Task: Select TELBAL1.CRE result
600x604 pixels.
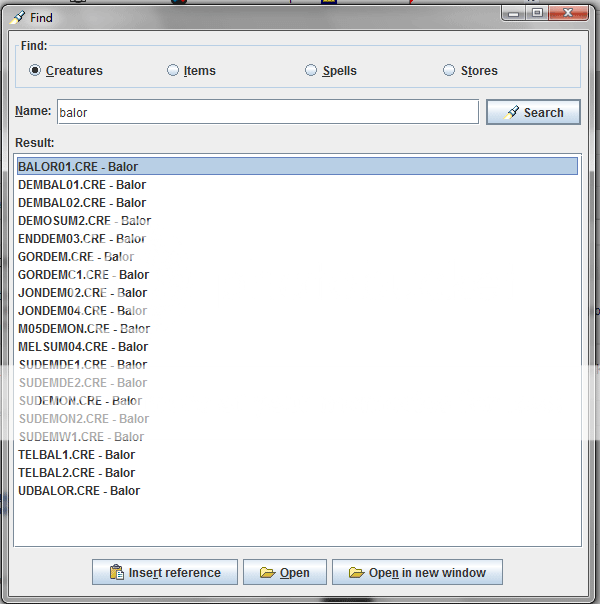Action: point(76,455)
